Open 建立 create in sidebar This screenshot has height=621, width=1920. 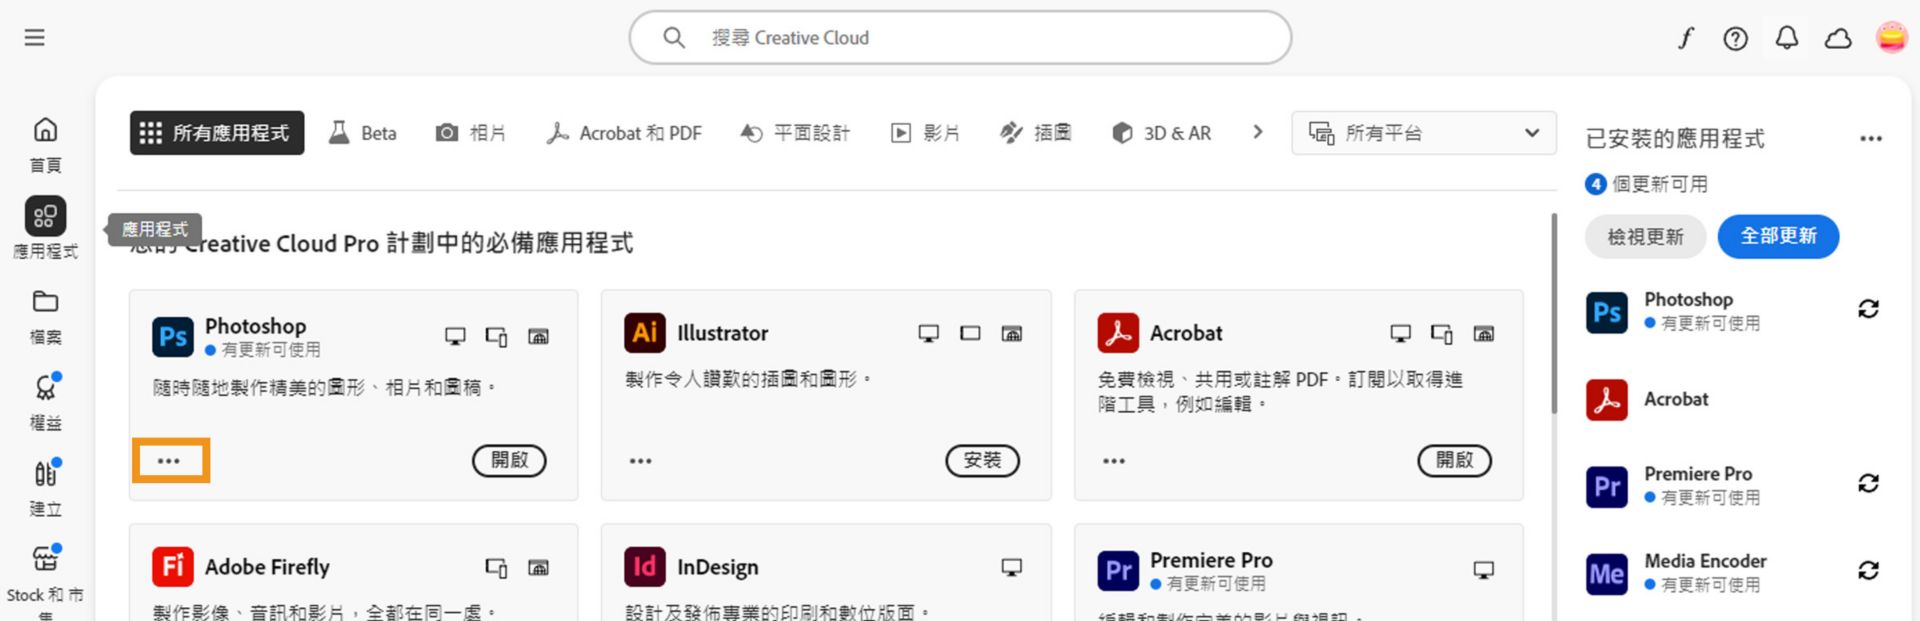pyautogui.click(x=45, y=489)
